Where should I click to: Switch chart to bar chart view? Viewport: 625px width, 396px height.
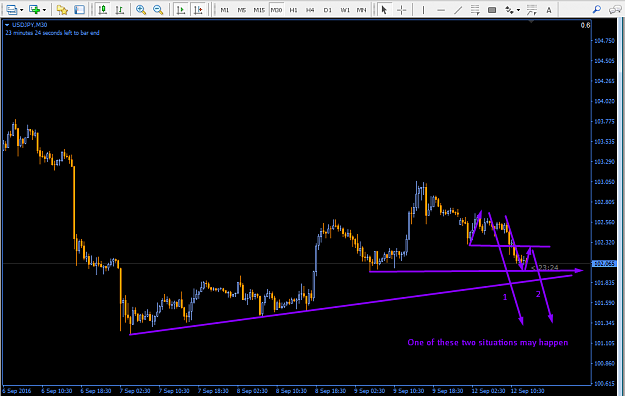point(120,10)
